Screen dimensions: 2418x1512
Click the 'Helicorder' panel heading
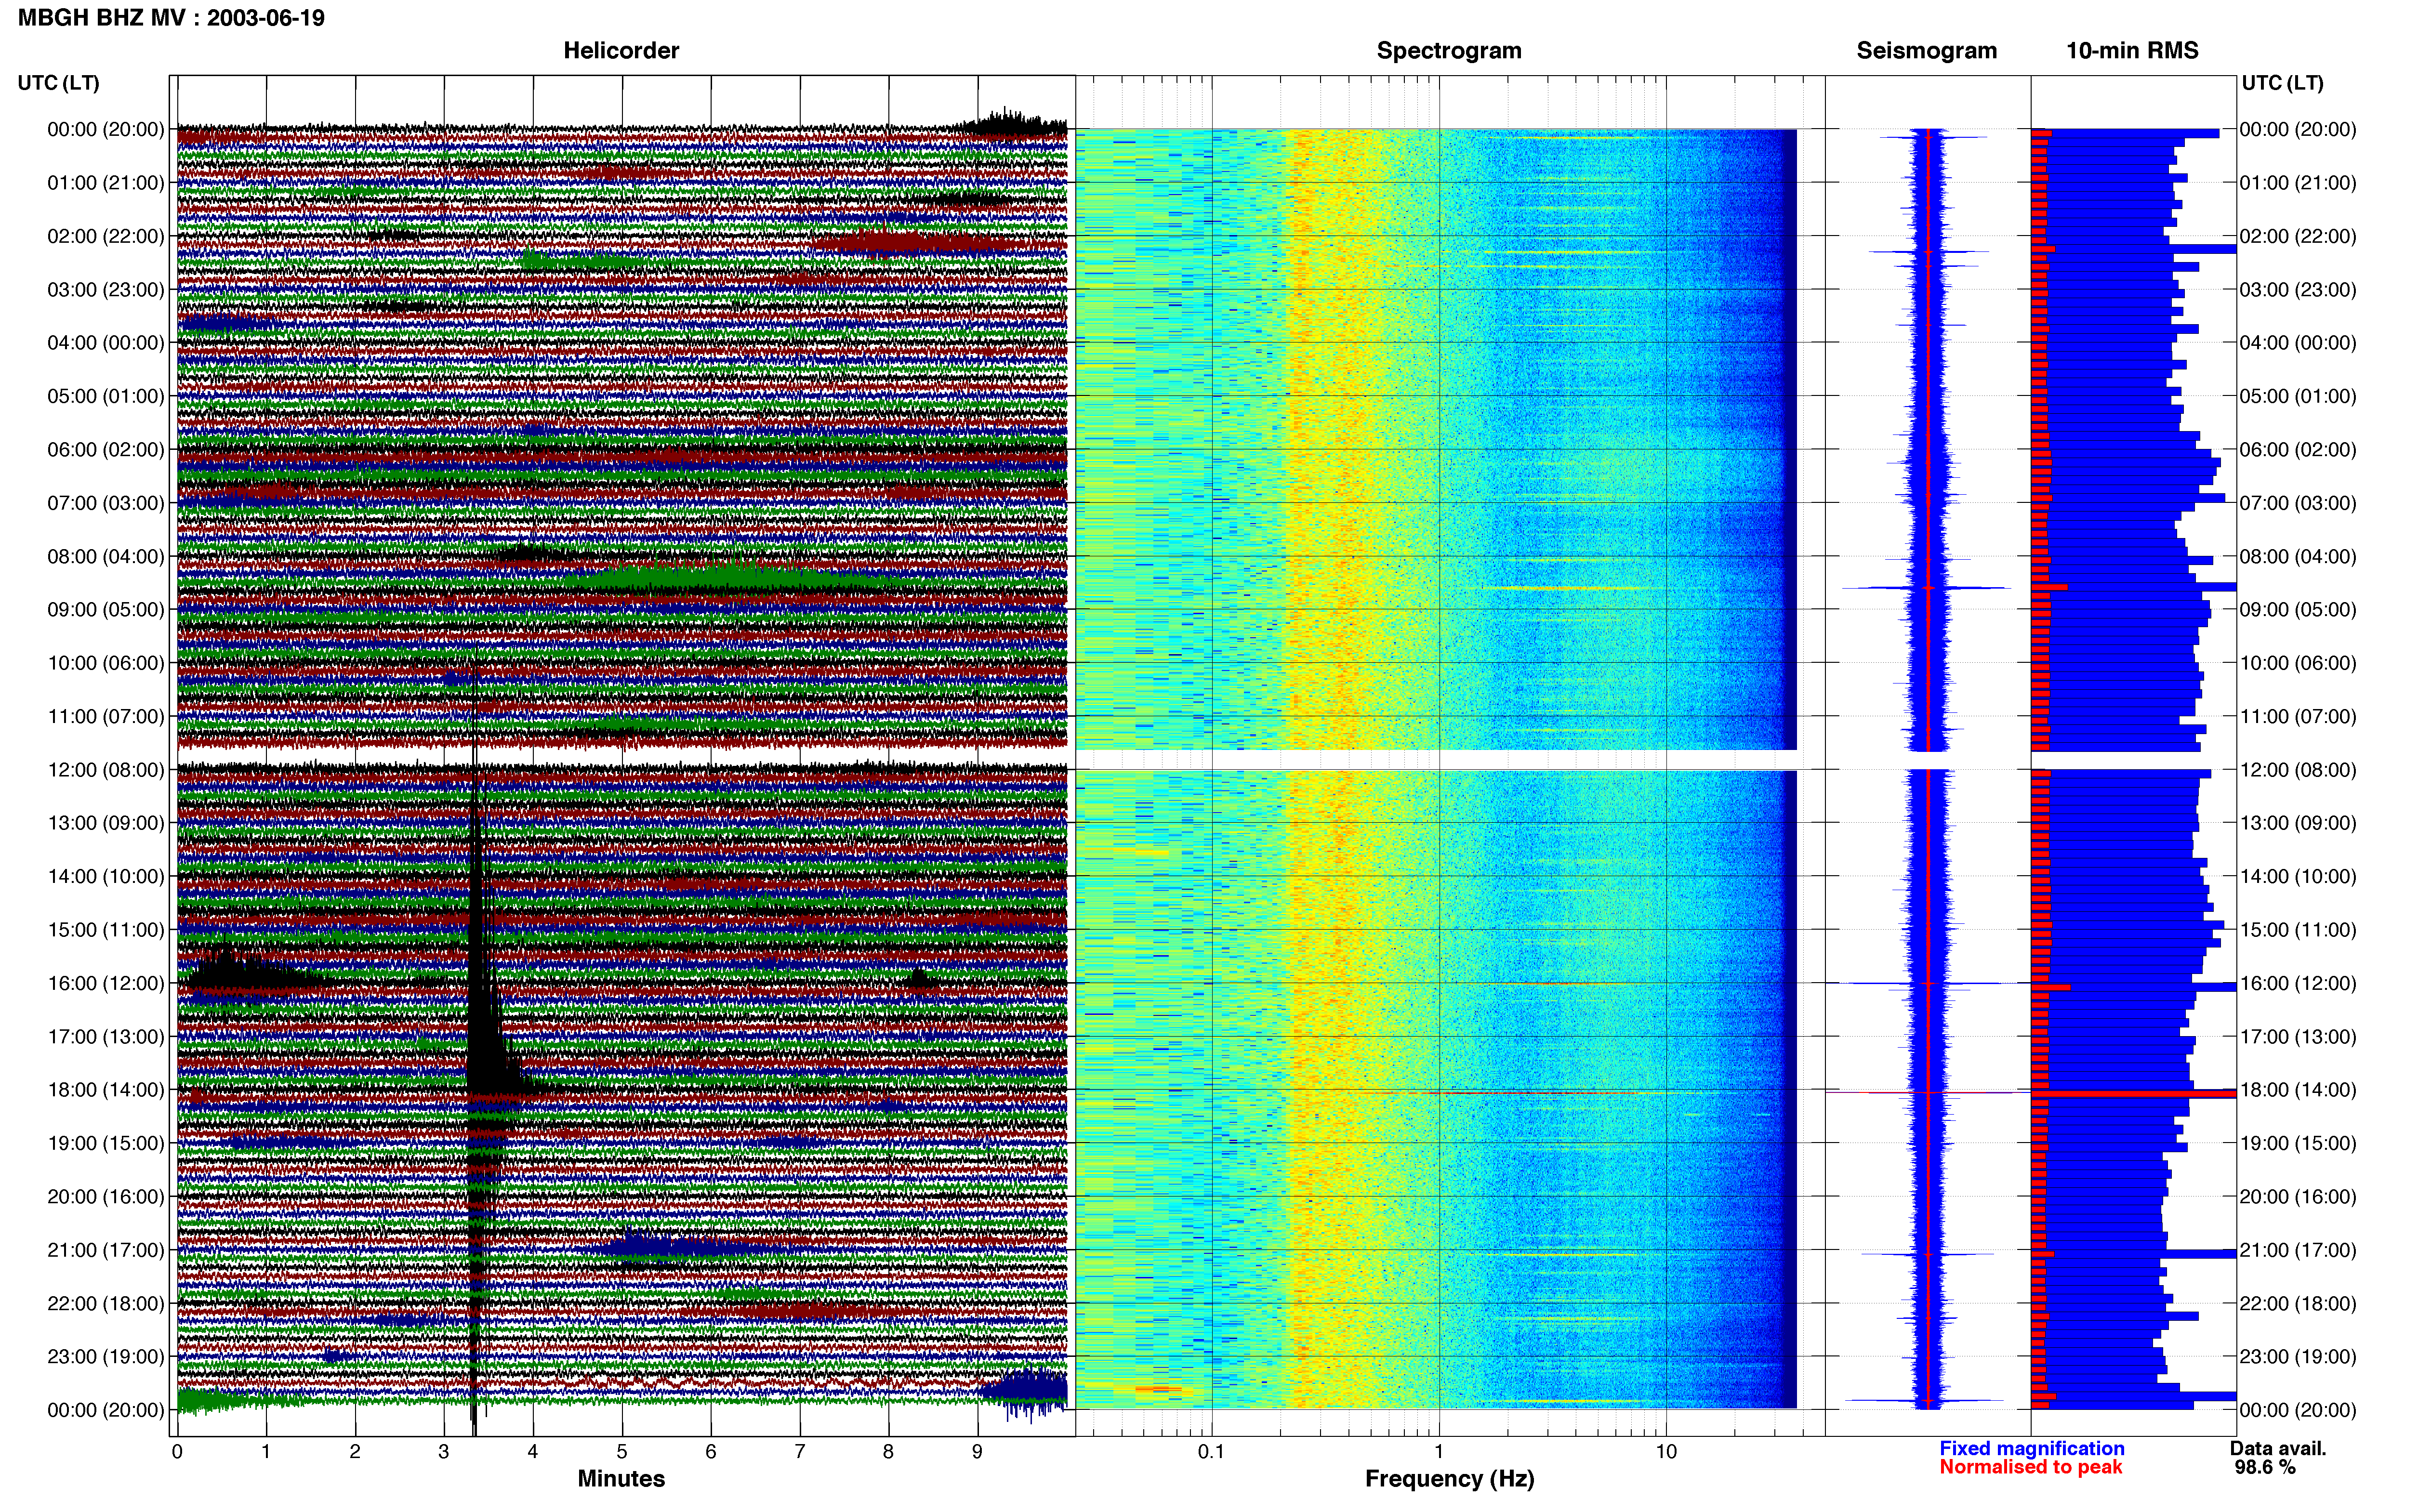621,51
